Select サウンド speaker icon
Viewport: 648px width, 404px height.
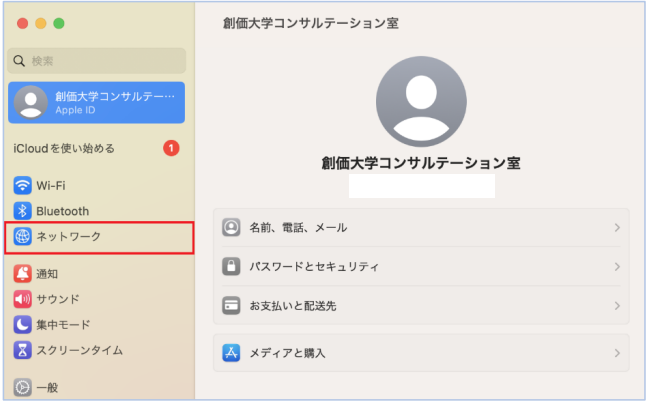22,299
